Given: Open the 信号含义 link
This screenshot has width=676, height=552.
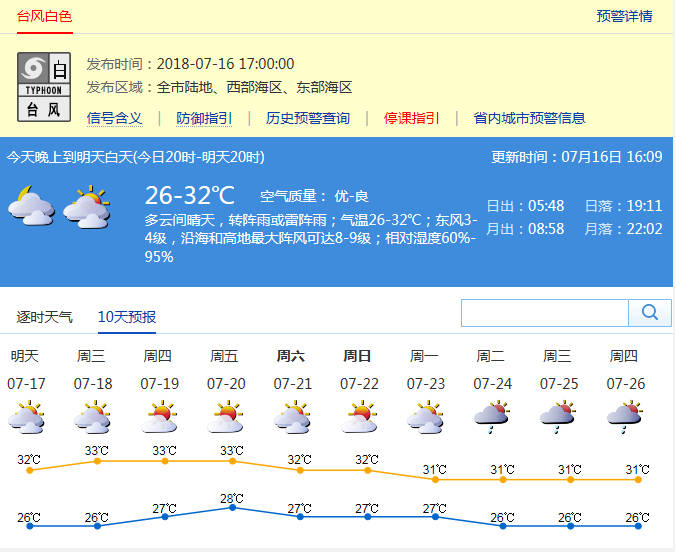Looking at the screenshot, I should tap(114, 118).
